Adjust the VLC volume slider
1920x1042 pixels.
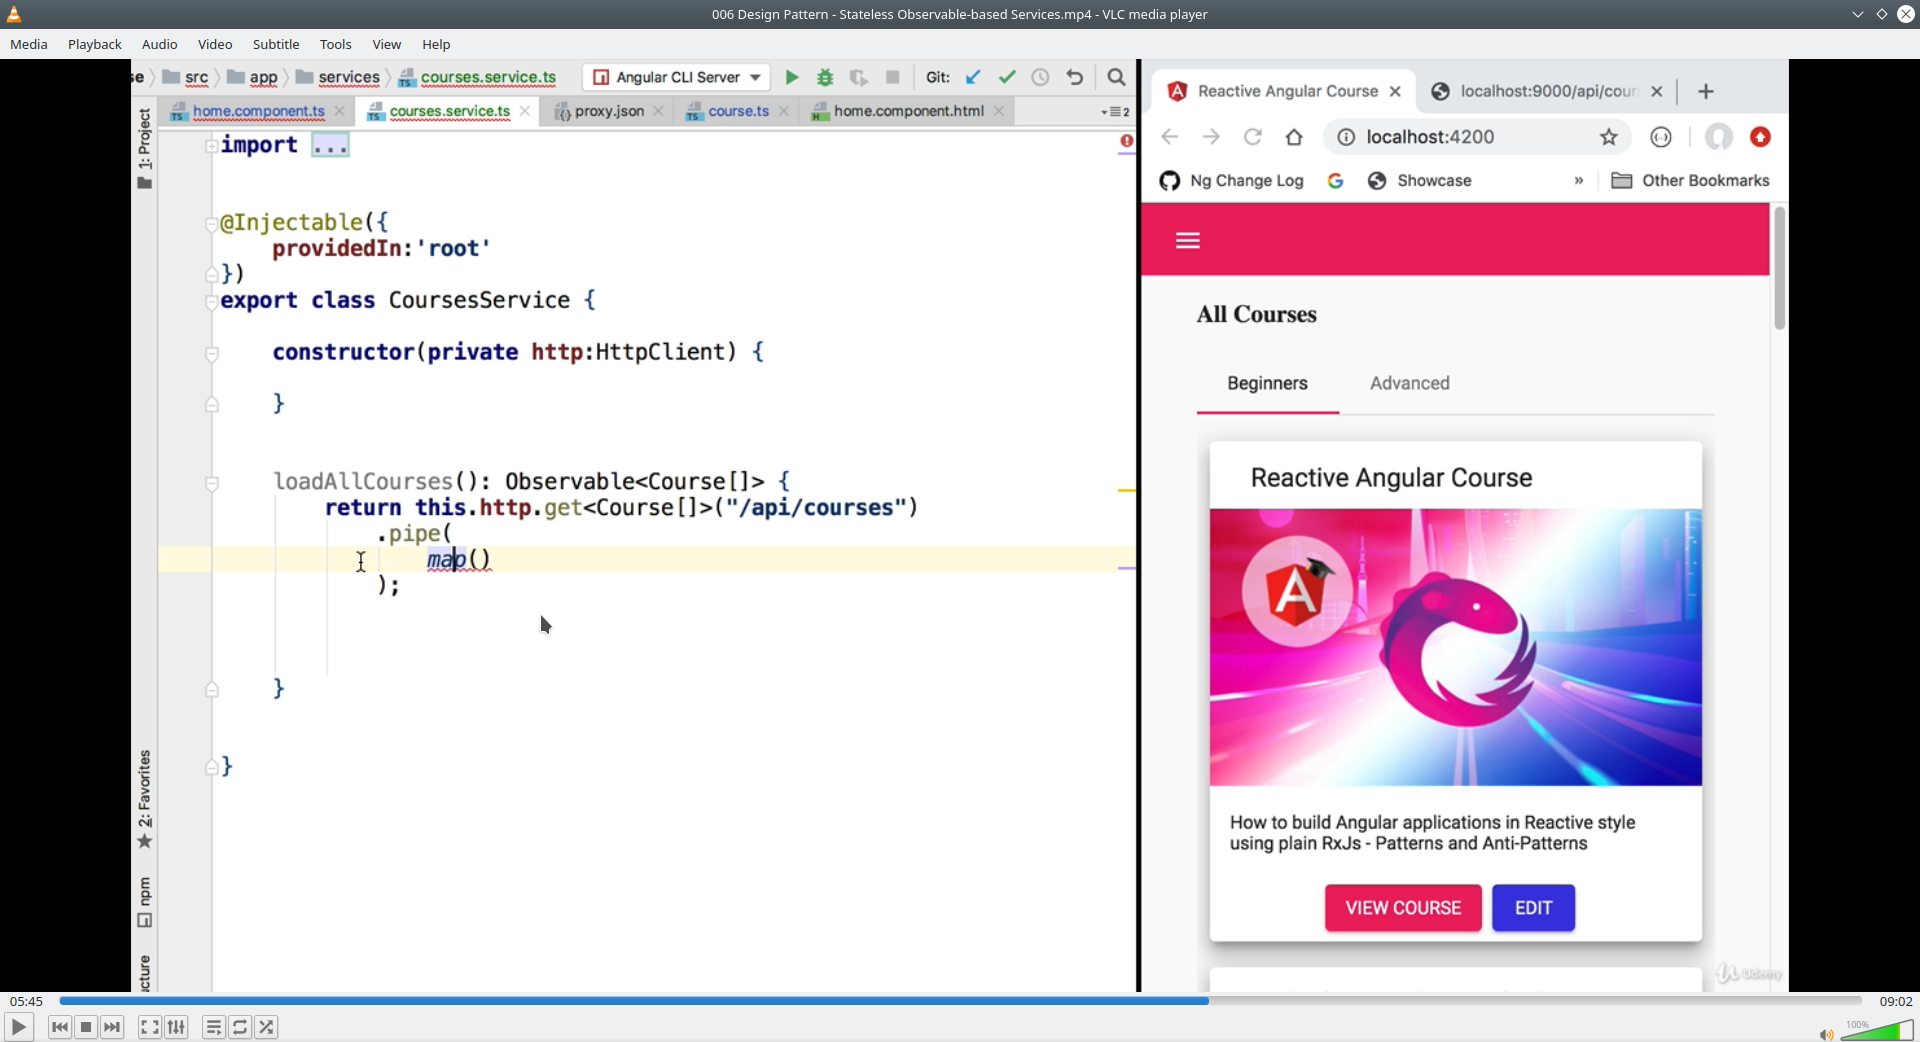[x=1877, y=1030]
